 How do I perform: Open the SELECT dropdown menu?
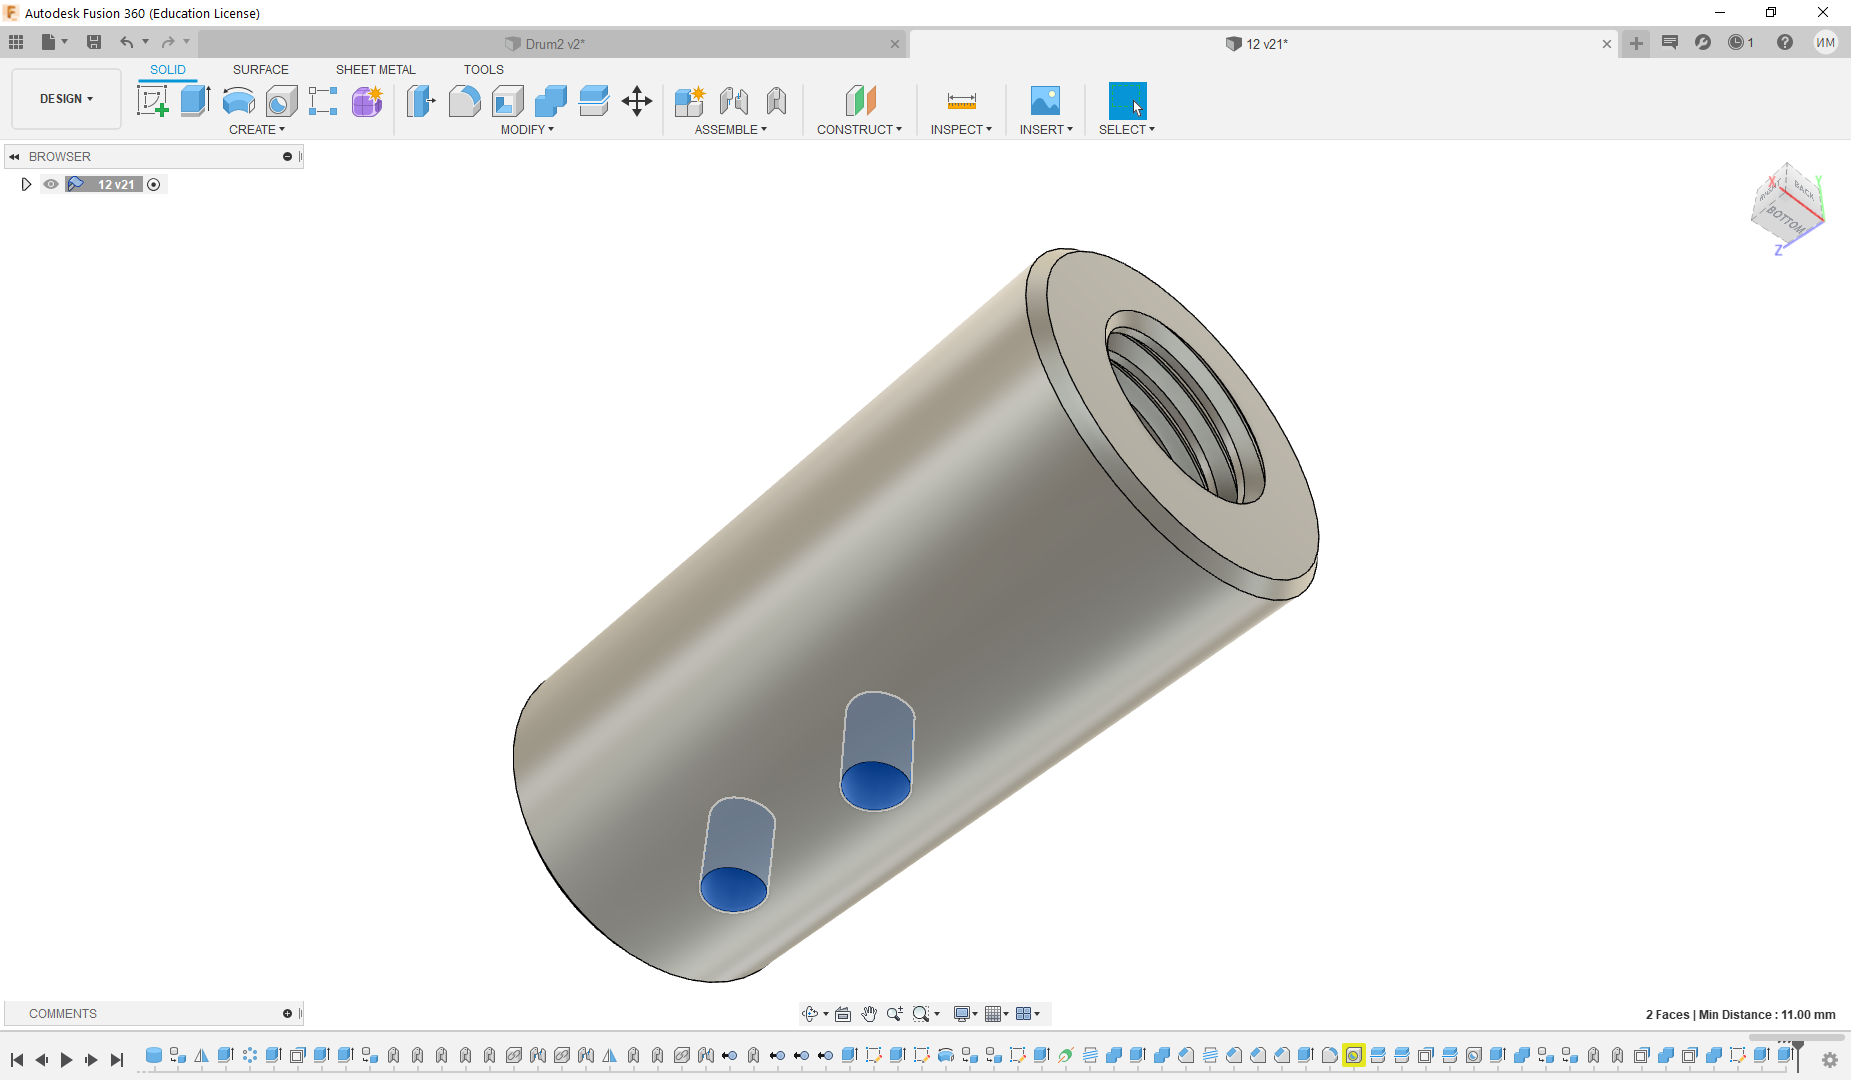point(1127,130)
